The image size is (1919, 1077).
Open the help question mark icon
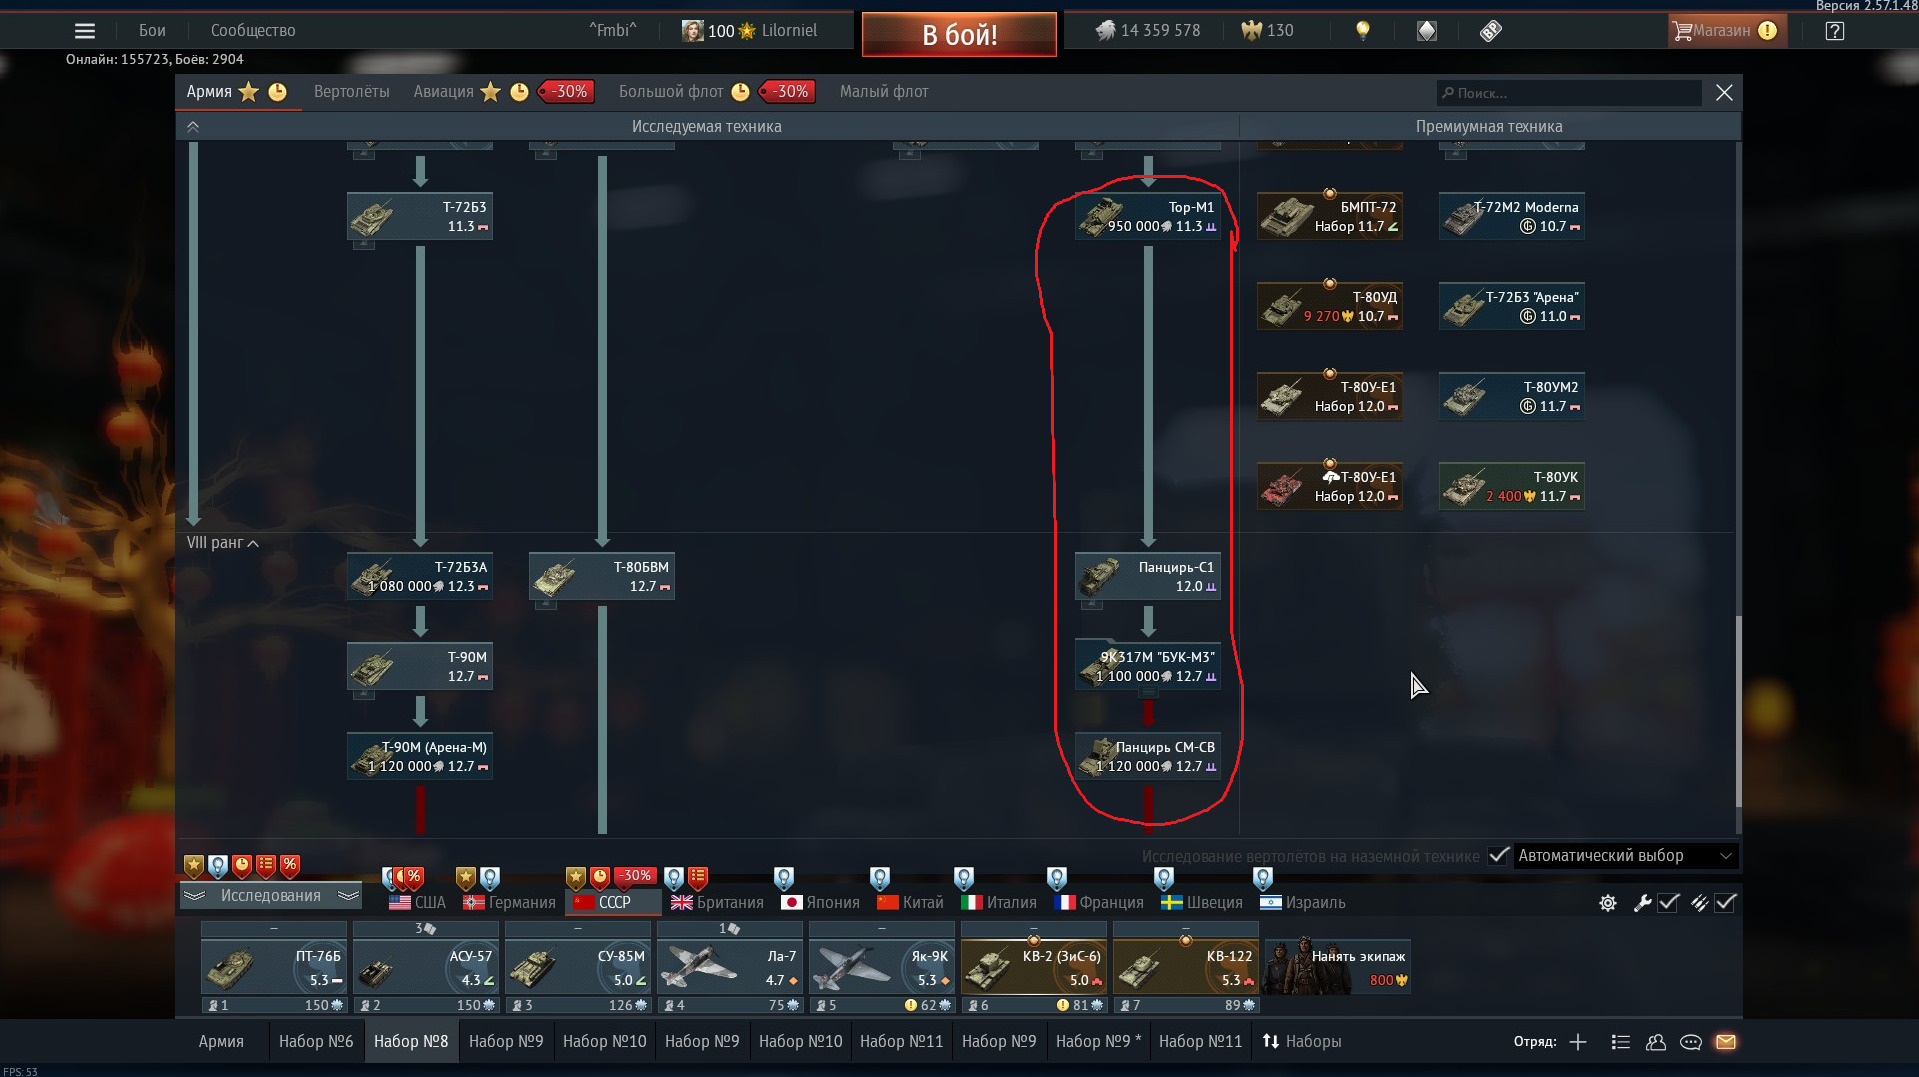coord(1835,31)
